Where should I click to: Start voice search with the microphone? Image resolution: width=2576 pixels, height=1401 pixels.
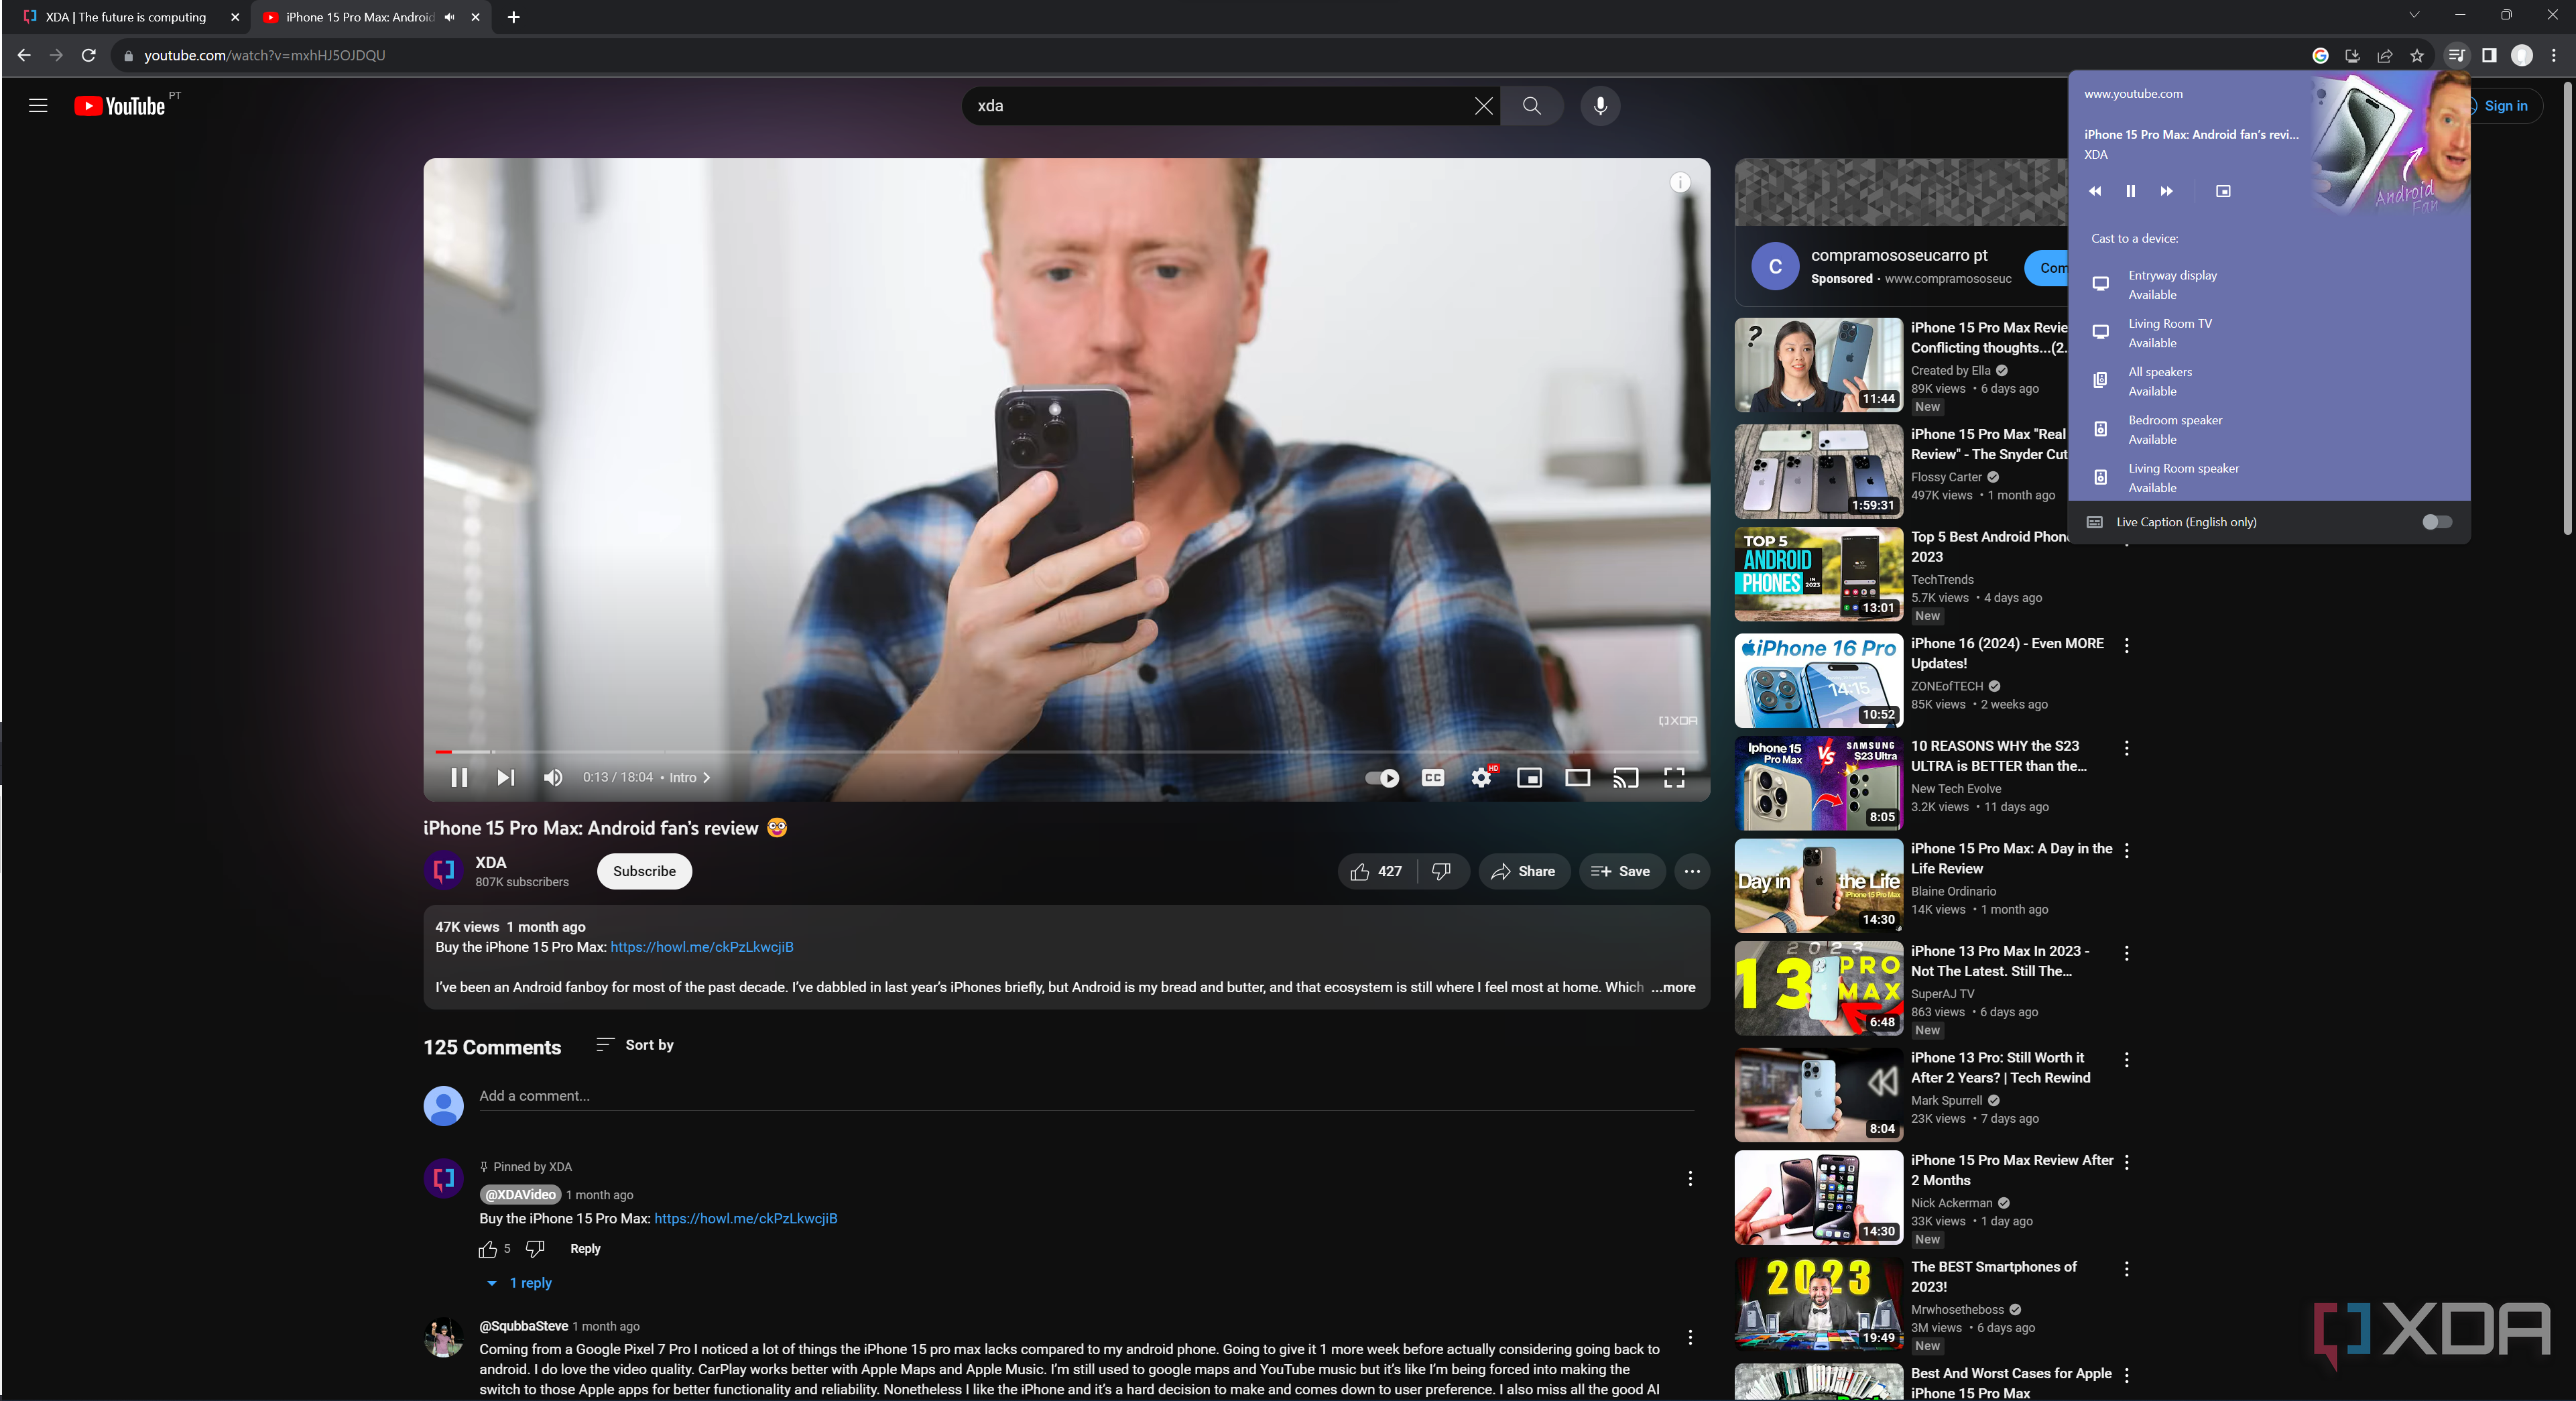coord(1600,106)
